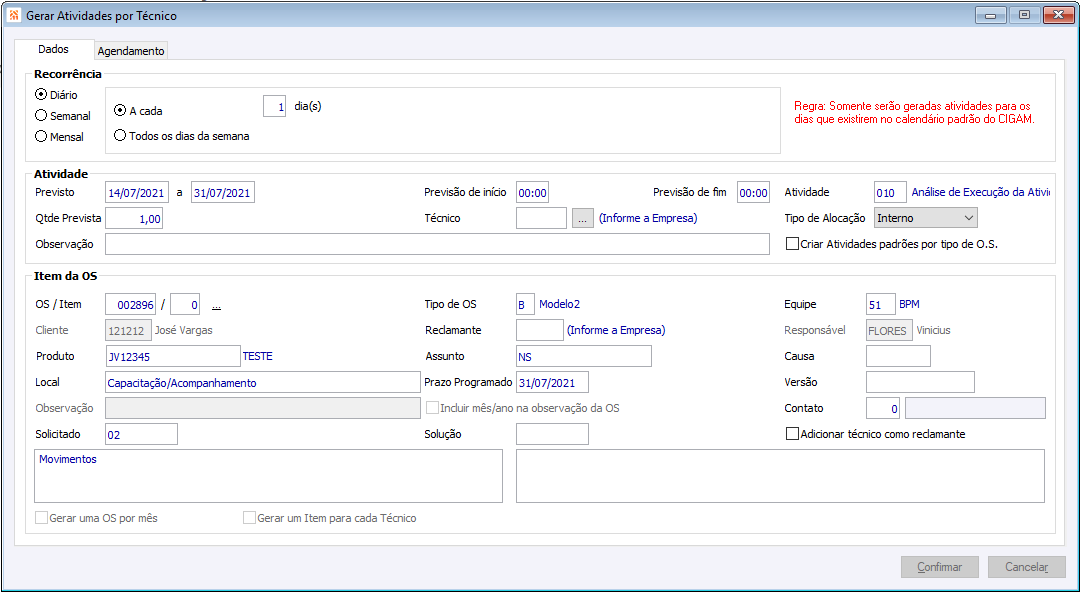Click the Previsão de início time field
This screenshot has height=592, width=1081.
coord(532,193)
